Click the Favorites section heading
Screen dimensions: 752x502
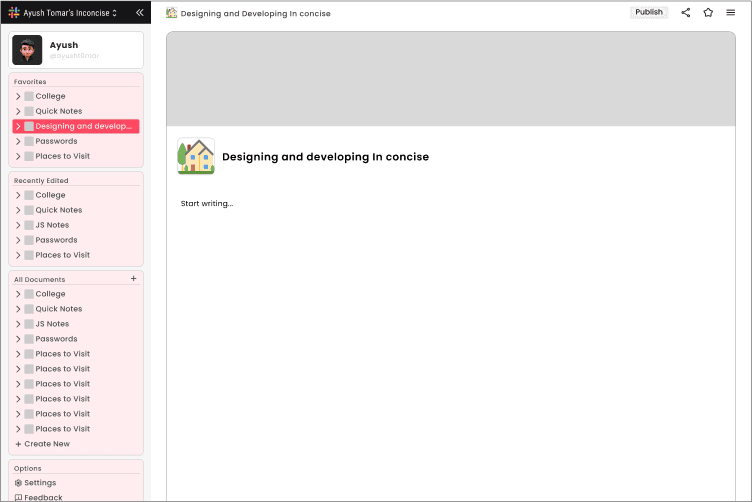point(30,82)
